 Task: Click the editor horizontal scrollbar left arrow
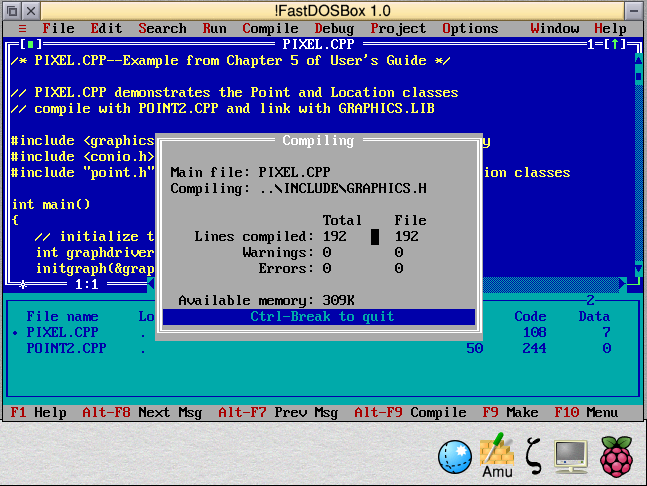151,284
